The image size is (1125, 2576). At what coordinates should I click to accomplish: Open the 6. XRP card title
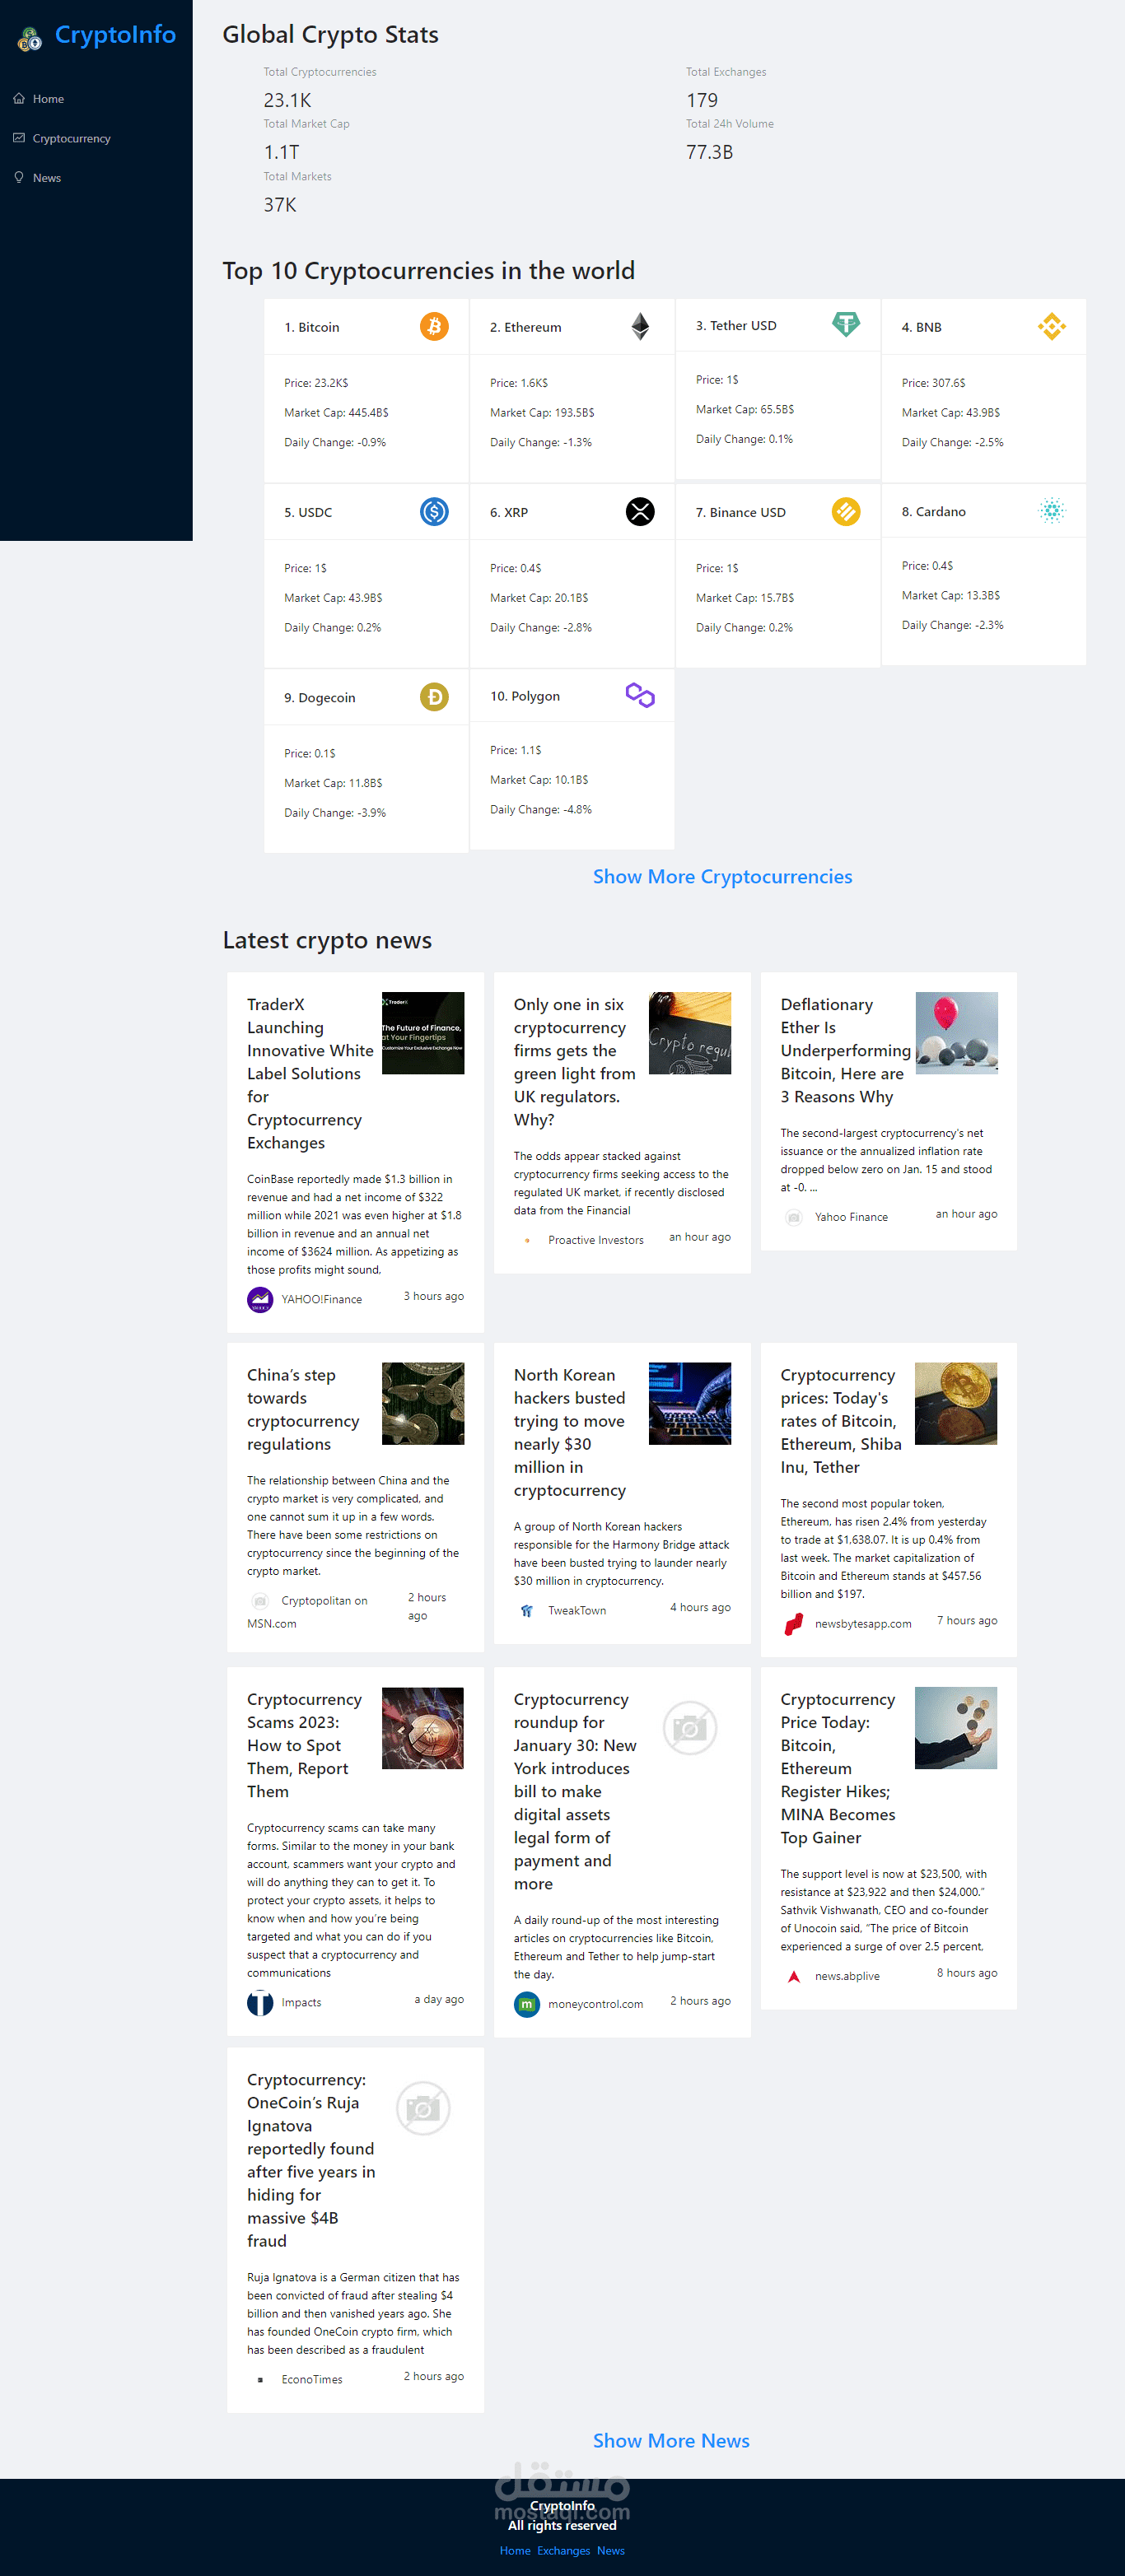tap(509, 512)
